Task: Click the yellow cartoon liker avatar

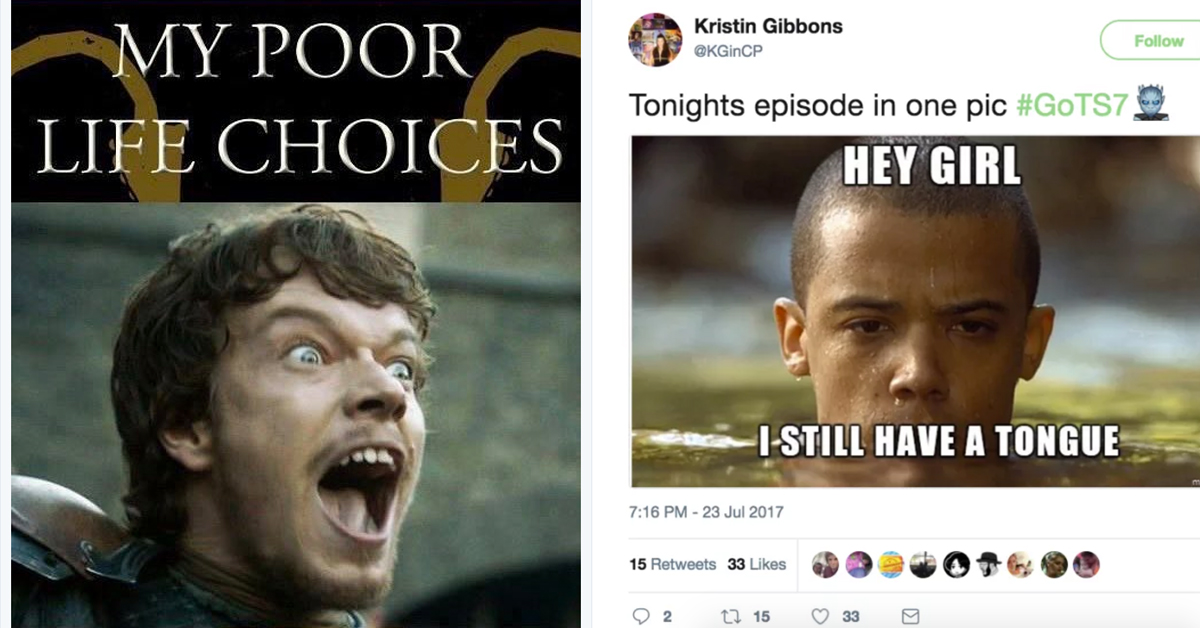Action: pyautogui.click(x=890, y=564)
